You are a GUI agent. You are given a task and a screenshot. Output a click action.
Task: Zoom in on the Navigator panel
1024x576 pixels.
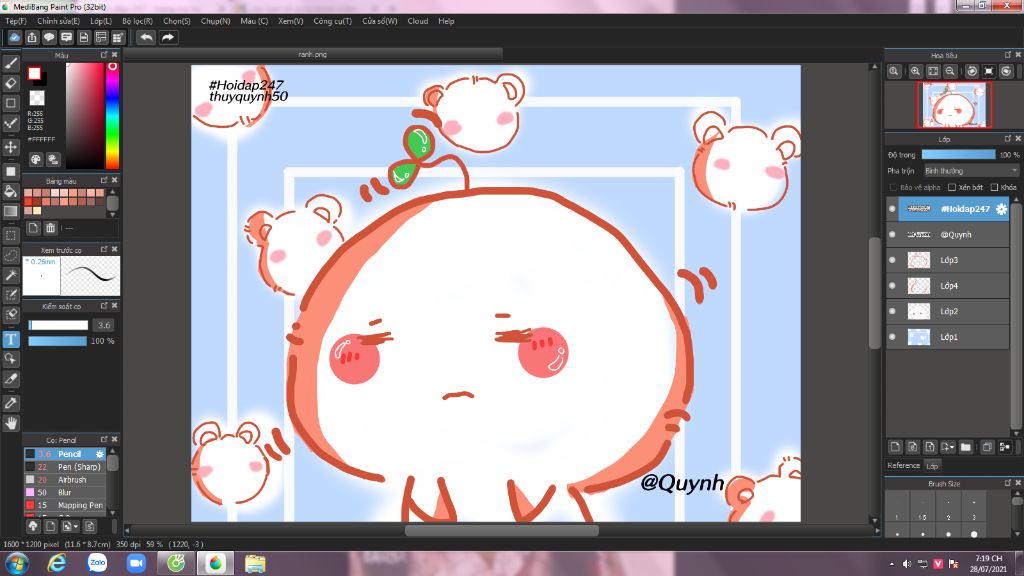point(916,71)
